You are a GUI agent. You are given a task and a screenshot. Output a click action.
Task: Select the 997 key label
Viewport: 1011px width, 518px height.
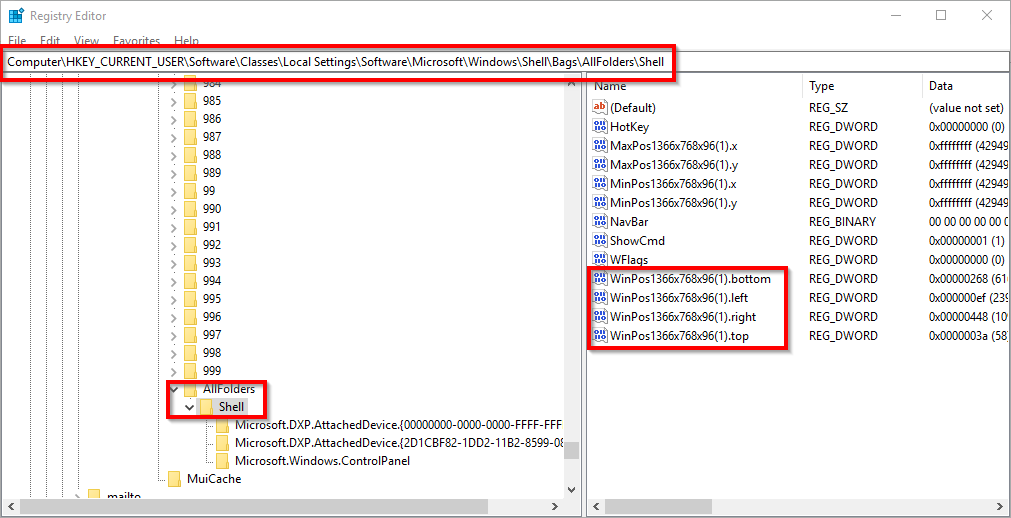(211, 335)
